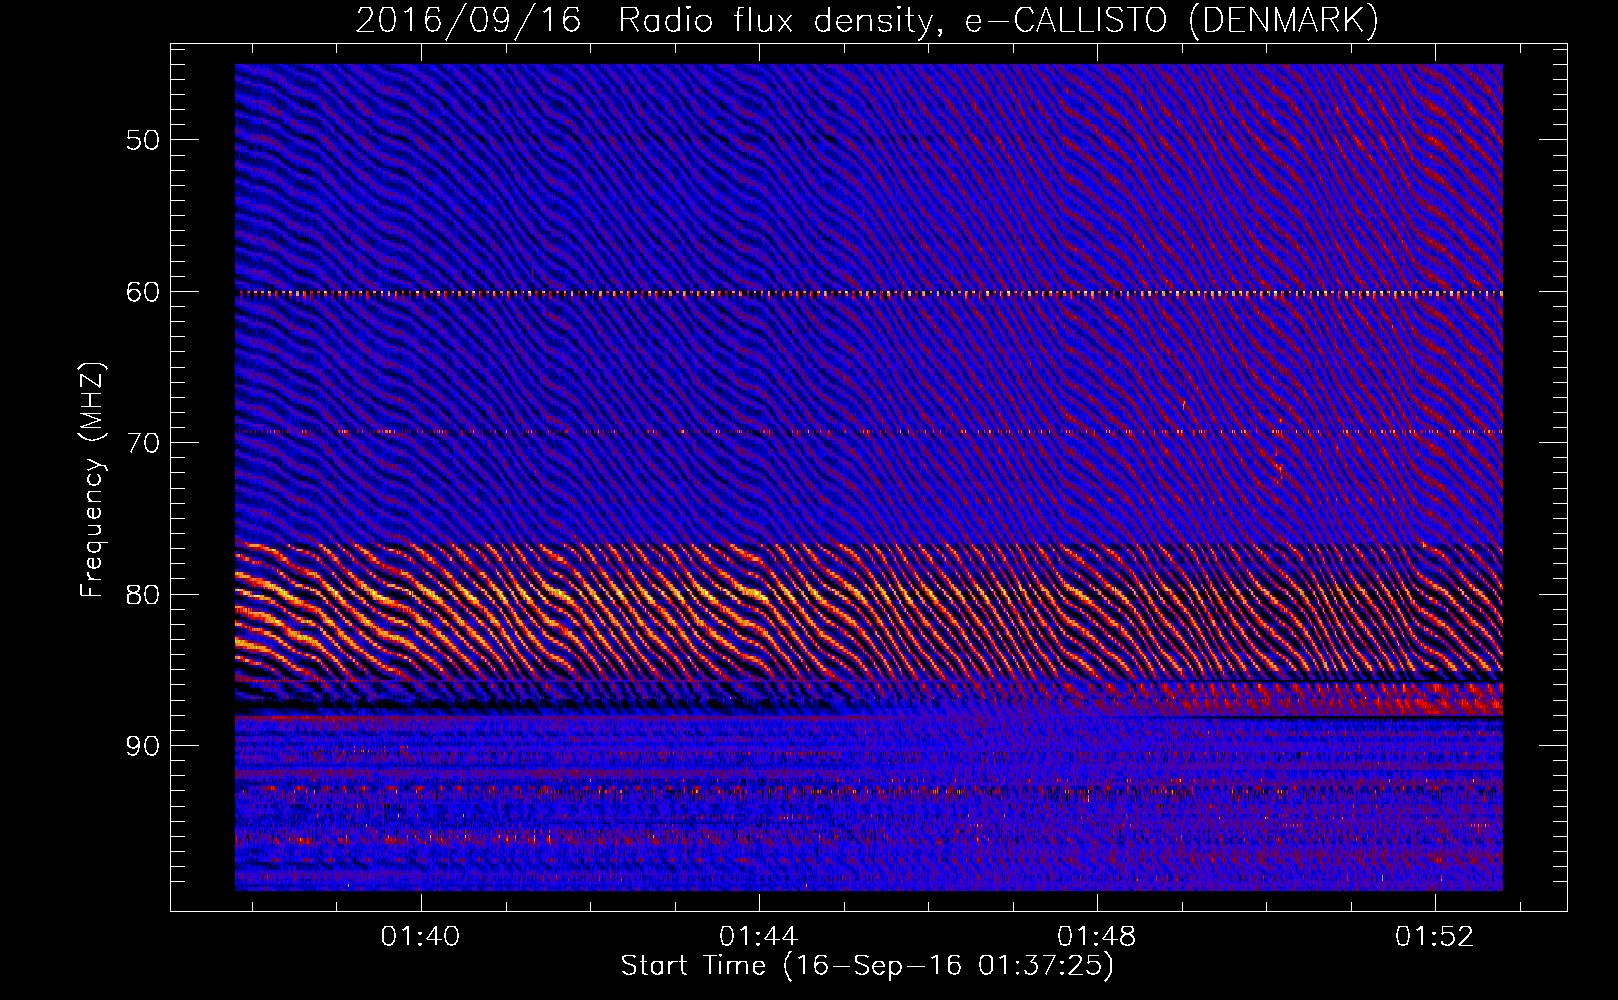Click the 01:48 time tick label
Viewport: 1618px width, 1000px height.
click(1097, 936)
